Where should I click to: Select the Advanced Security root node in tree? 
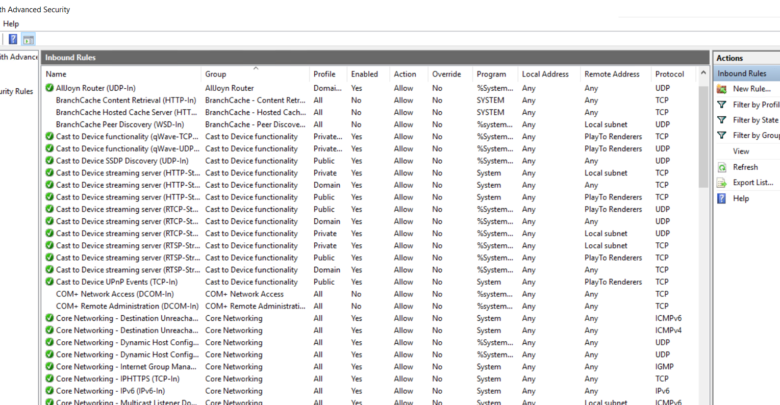click(x=18, y=57)
